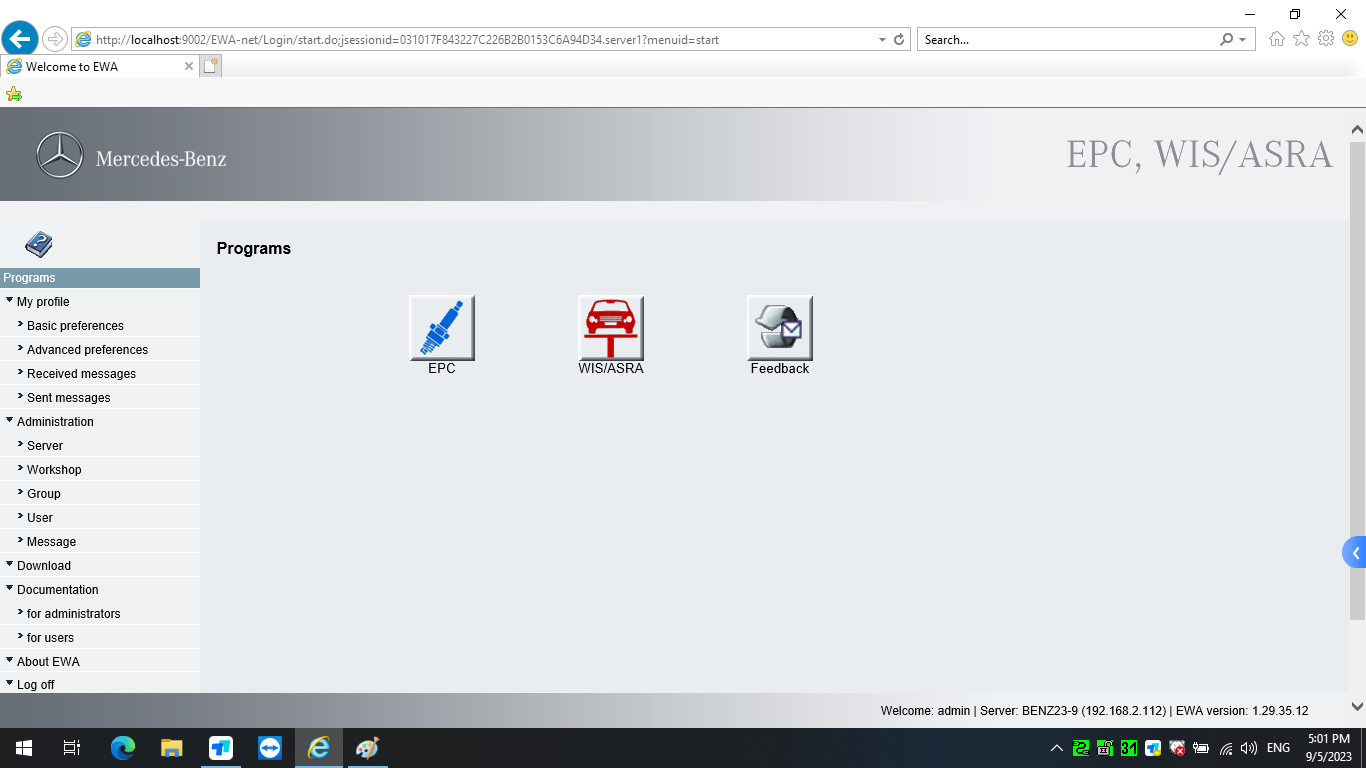Image resolution: width=1366 pixels, height=768 pixels.
Task: Open browser Home icon
Action: (1277, 39)
